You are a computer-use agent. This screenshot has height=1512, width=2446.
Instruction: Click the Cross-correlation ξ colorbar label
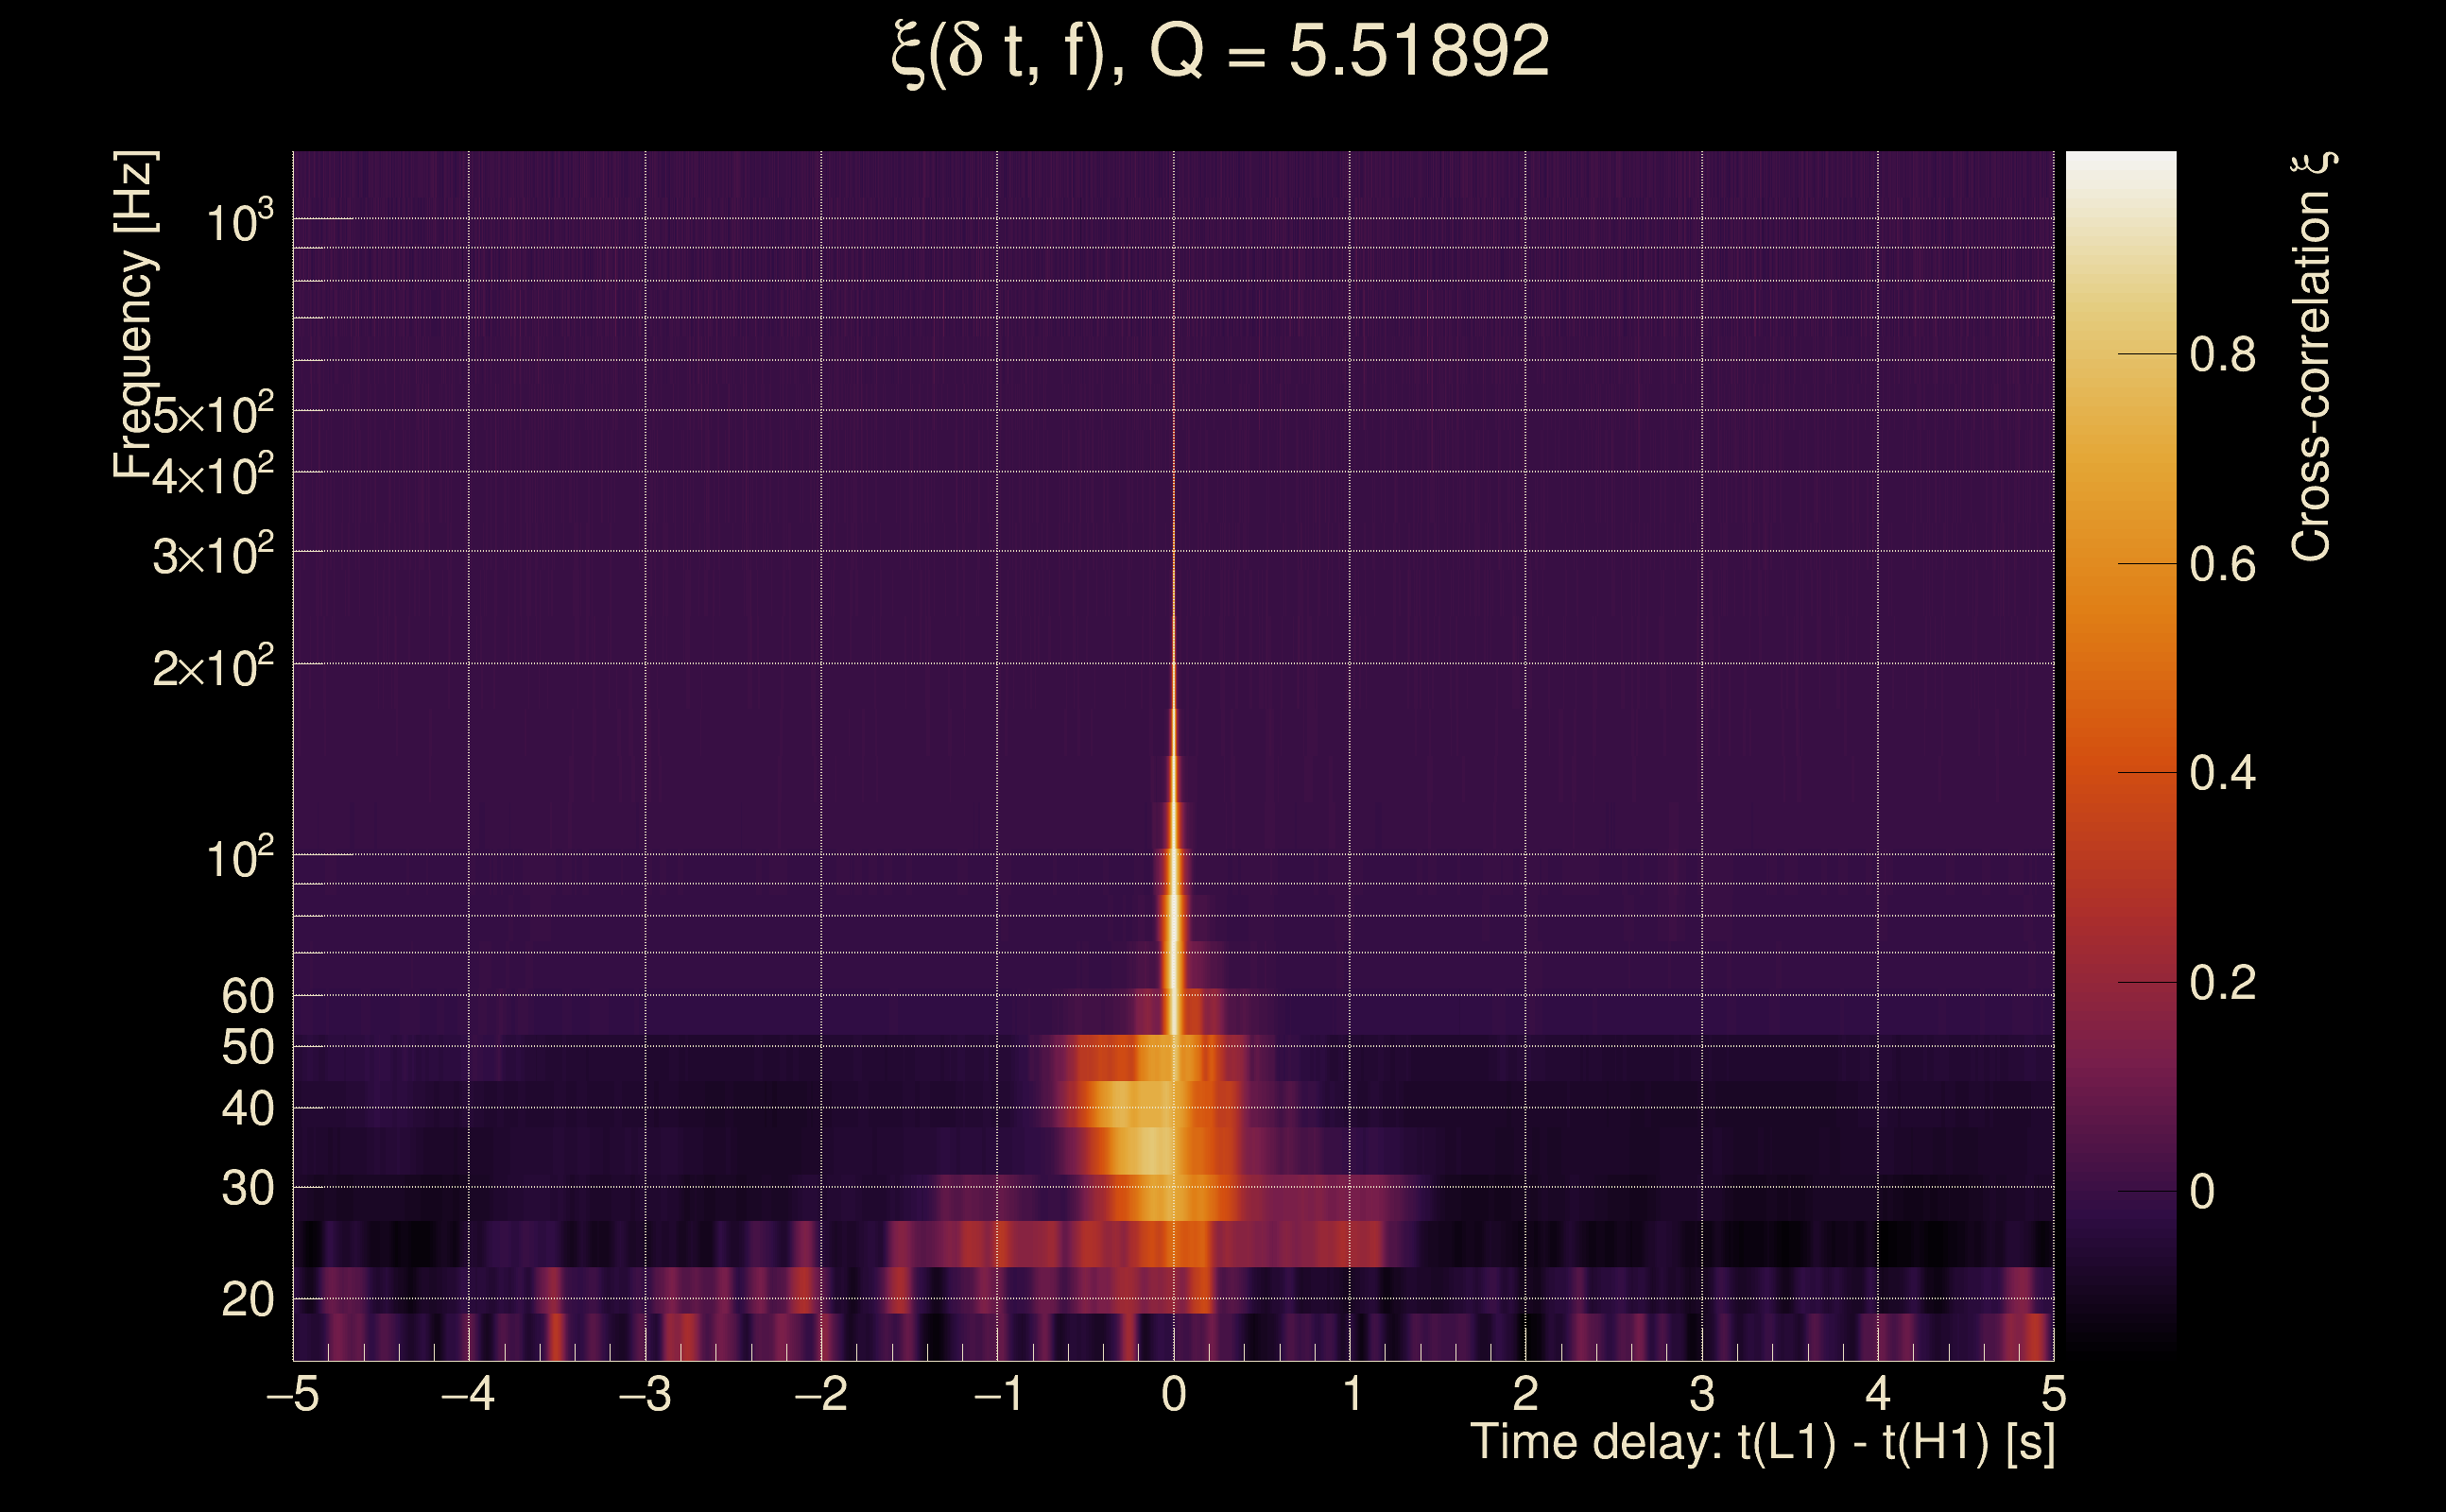tap(2311, 357)
